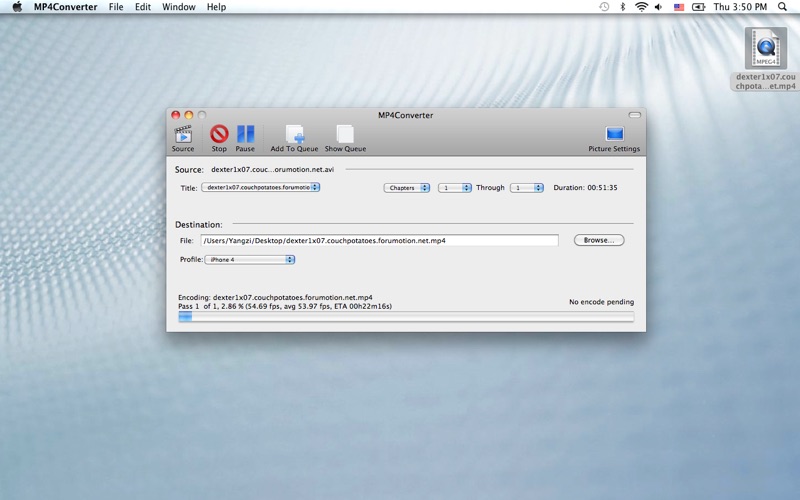This screenshot has width=800, height=500.
Task: Open the Chapters dropdown
Action: 407,188
